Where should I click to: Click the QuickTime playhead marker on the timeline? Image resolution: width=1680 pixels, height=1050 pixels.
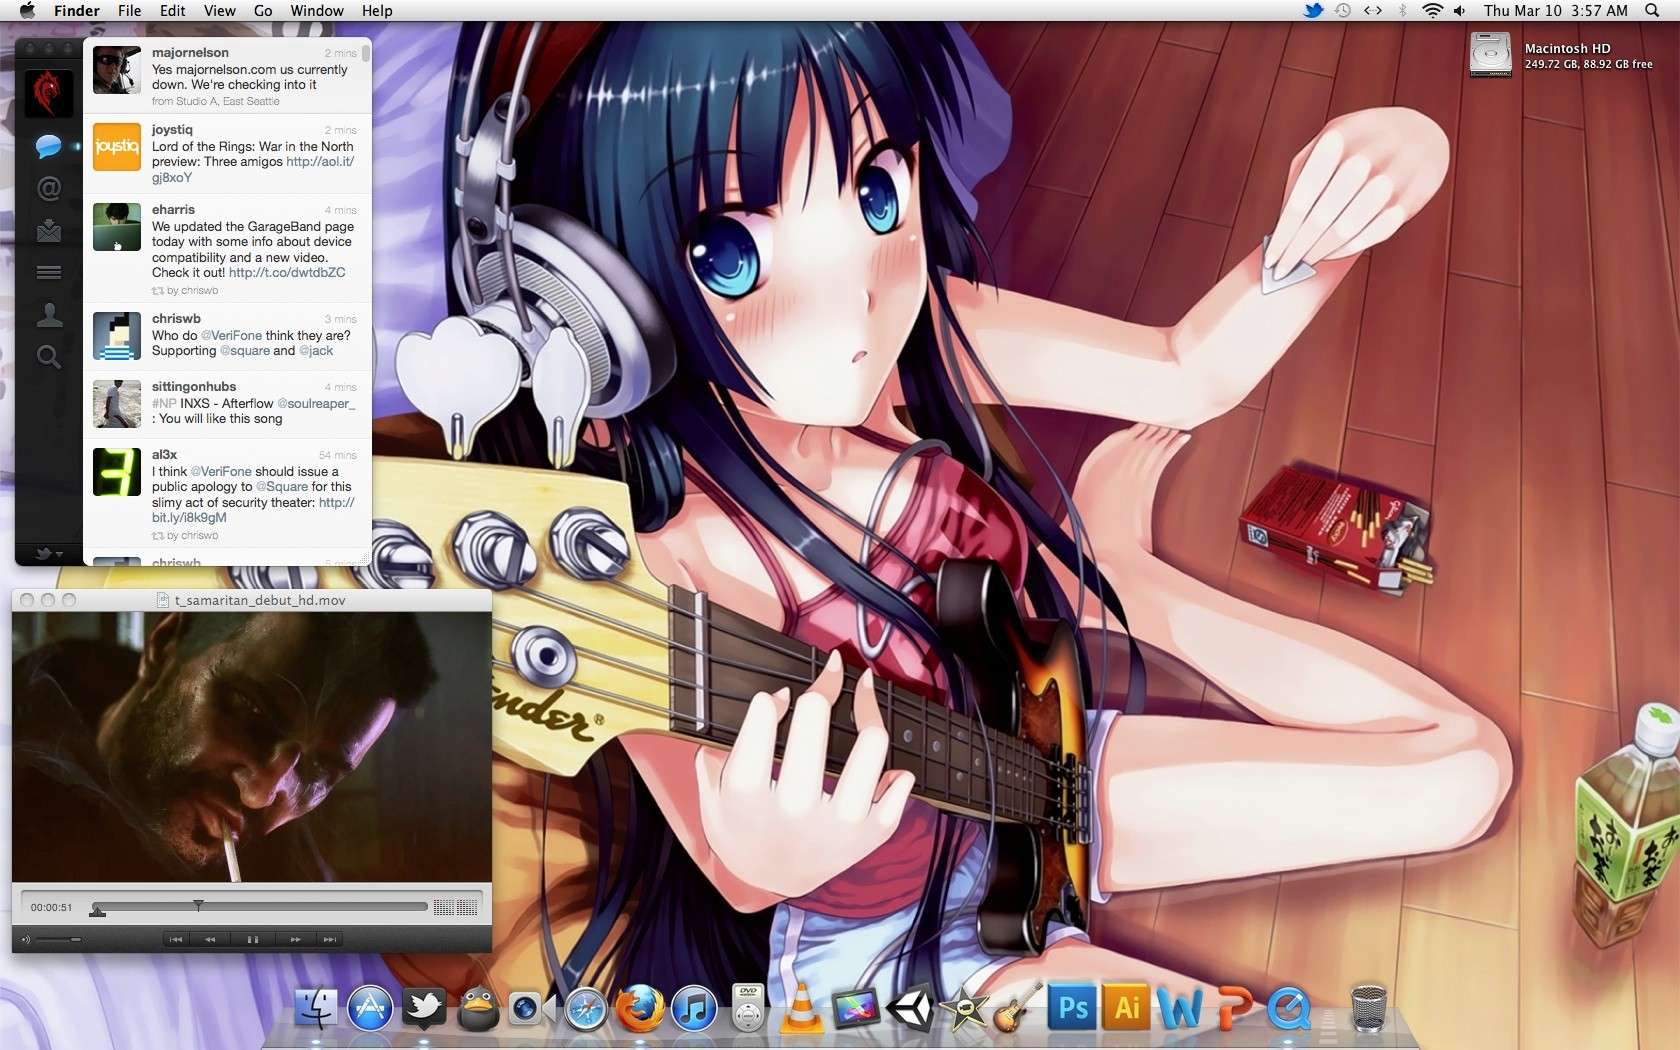tap(198, 905)
